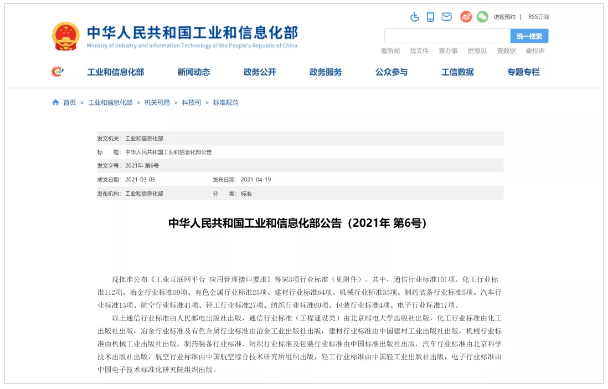Click the swirl icon left of navigation bar
608x389 pixels.
tap(57, 71)
